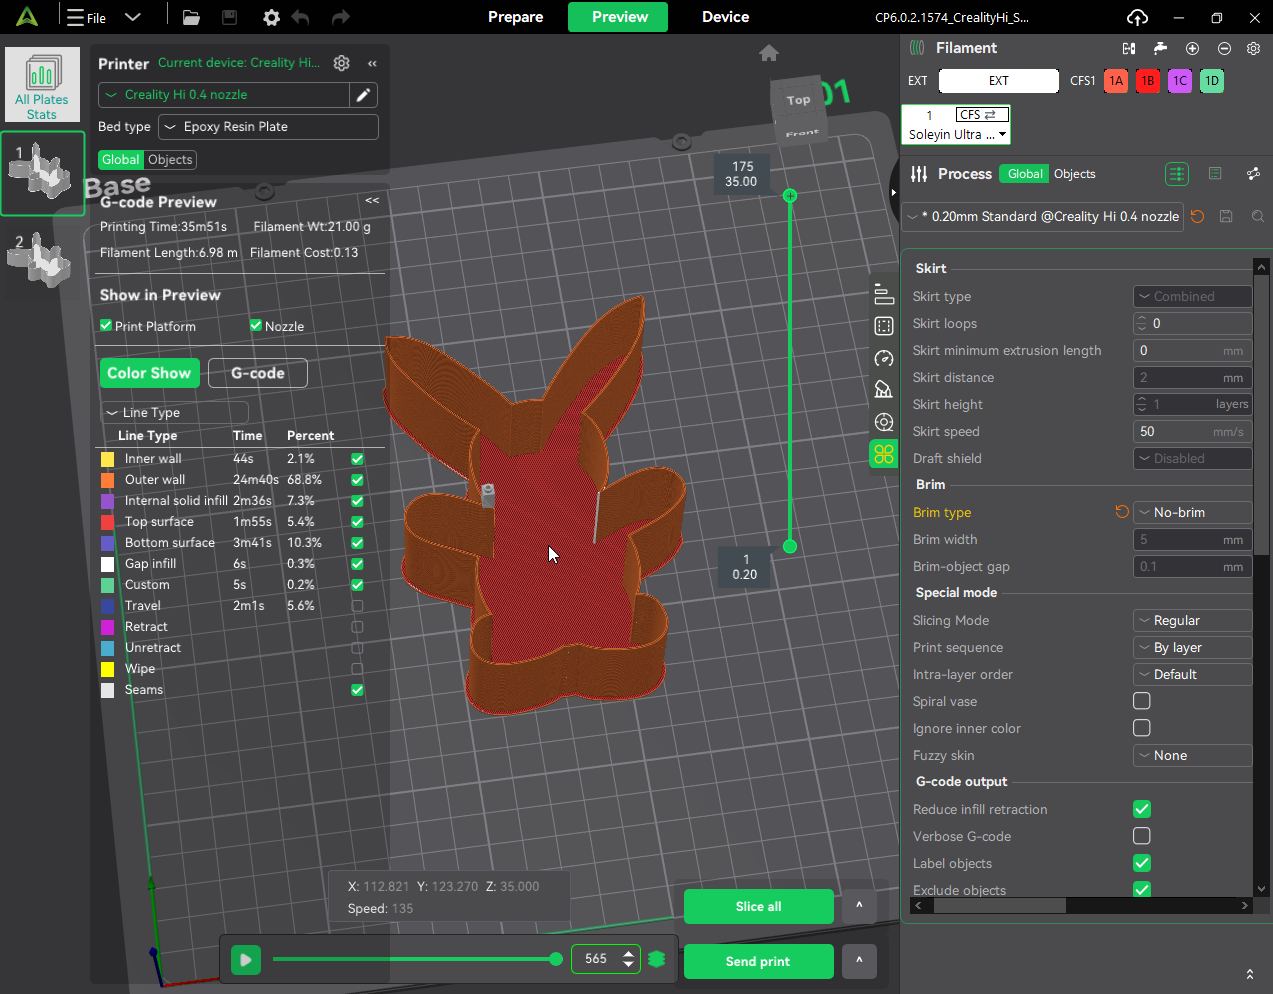The height and width of the screenshot is (994, 1273).
Task: Click the spotlight icon in the viewport toolbar
Action: click(884, 390)
